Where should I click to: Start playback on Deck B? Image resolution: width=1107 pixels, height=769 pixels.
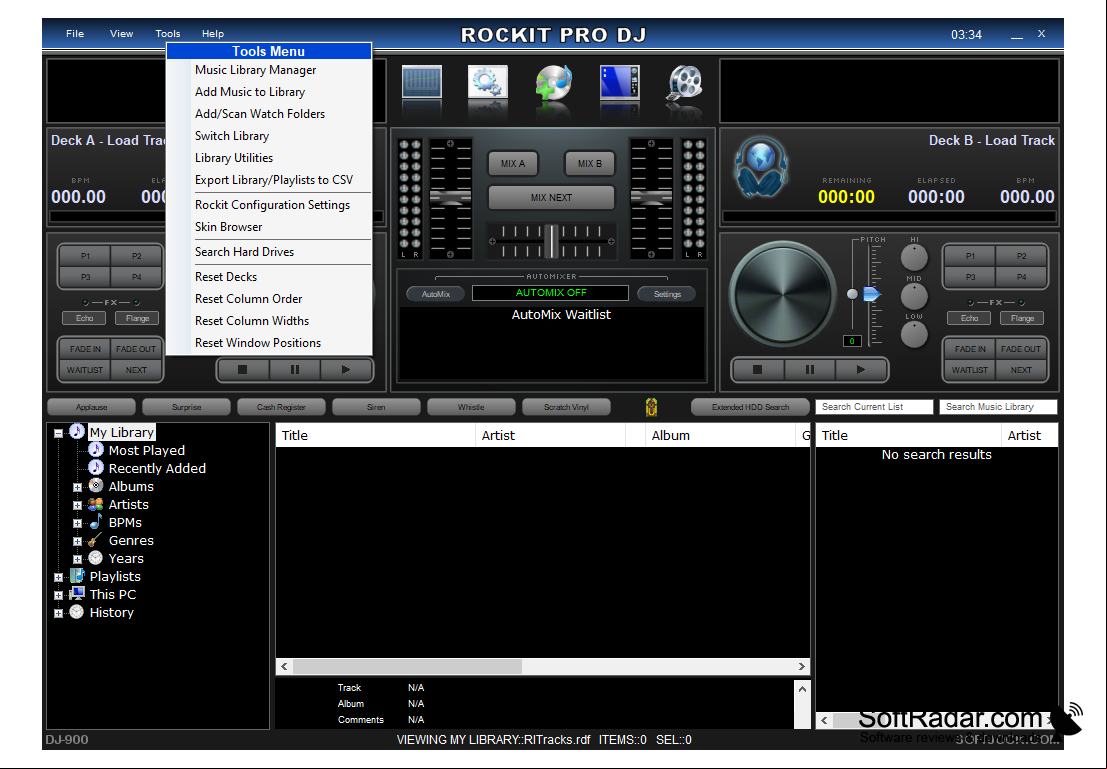coord(861,369)
